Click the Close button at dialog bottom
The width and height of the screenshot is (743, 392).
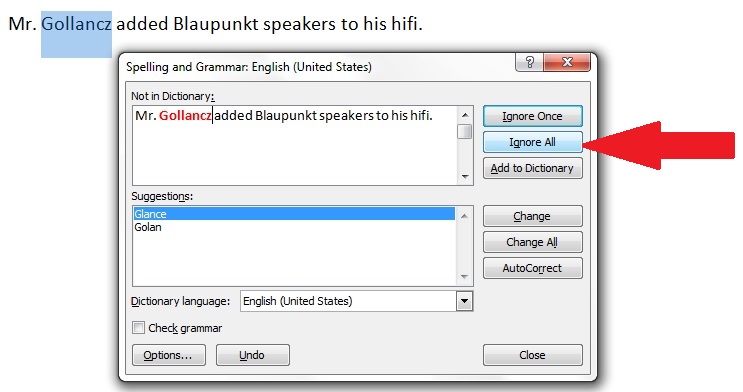point(533,355)
